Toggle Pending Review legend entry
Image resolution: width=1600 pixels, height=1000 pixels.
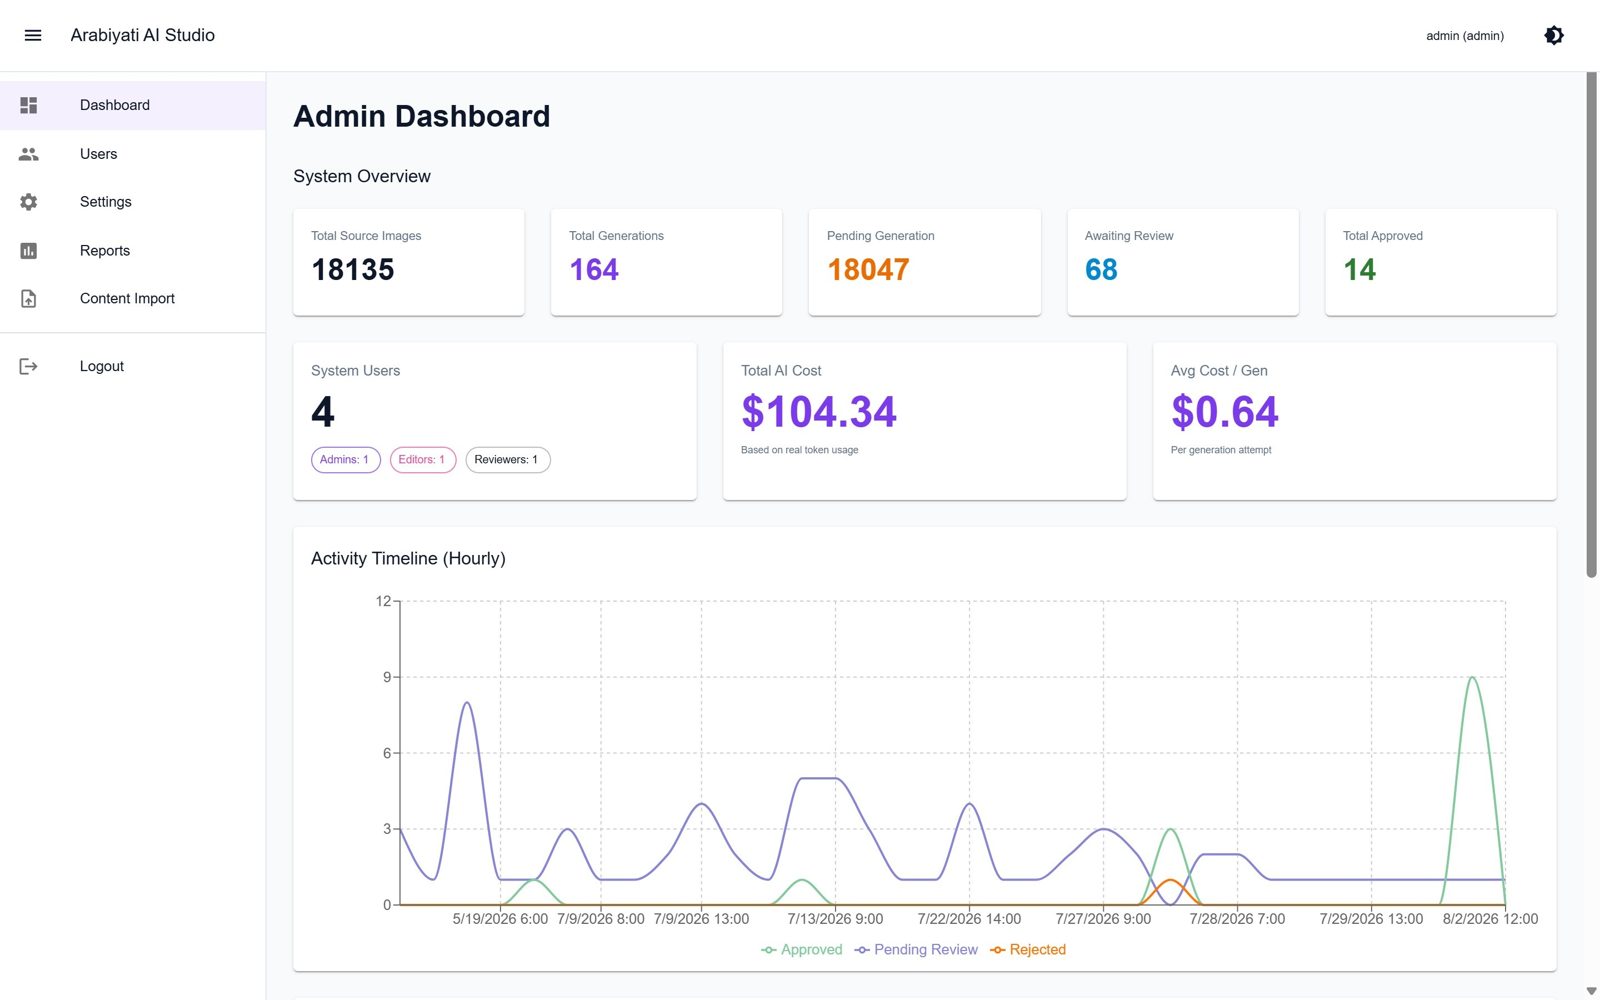pos(916,950)
